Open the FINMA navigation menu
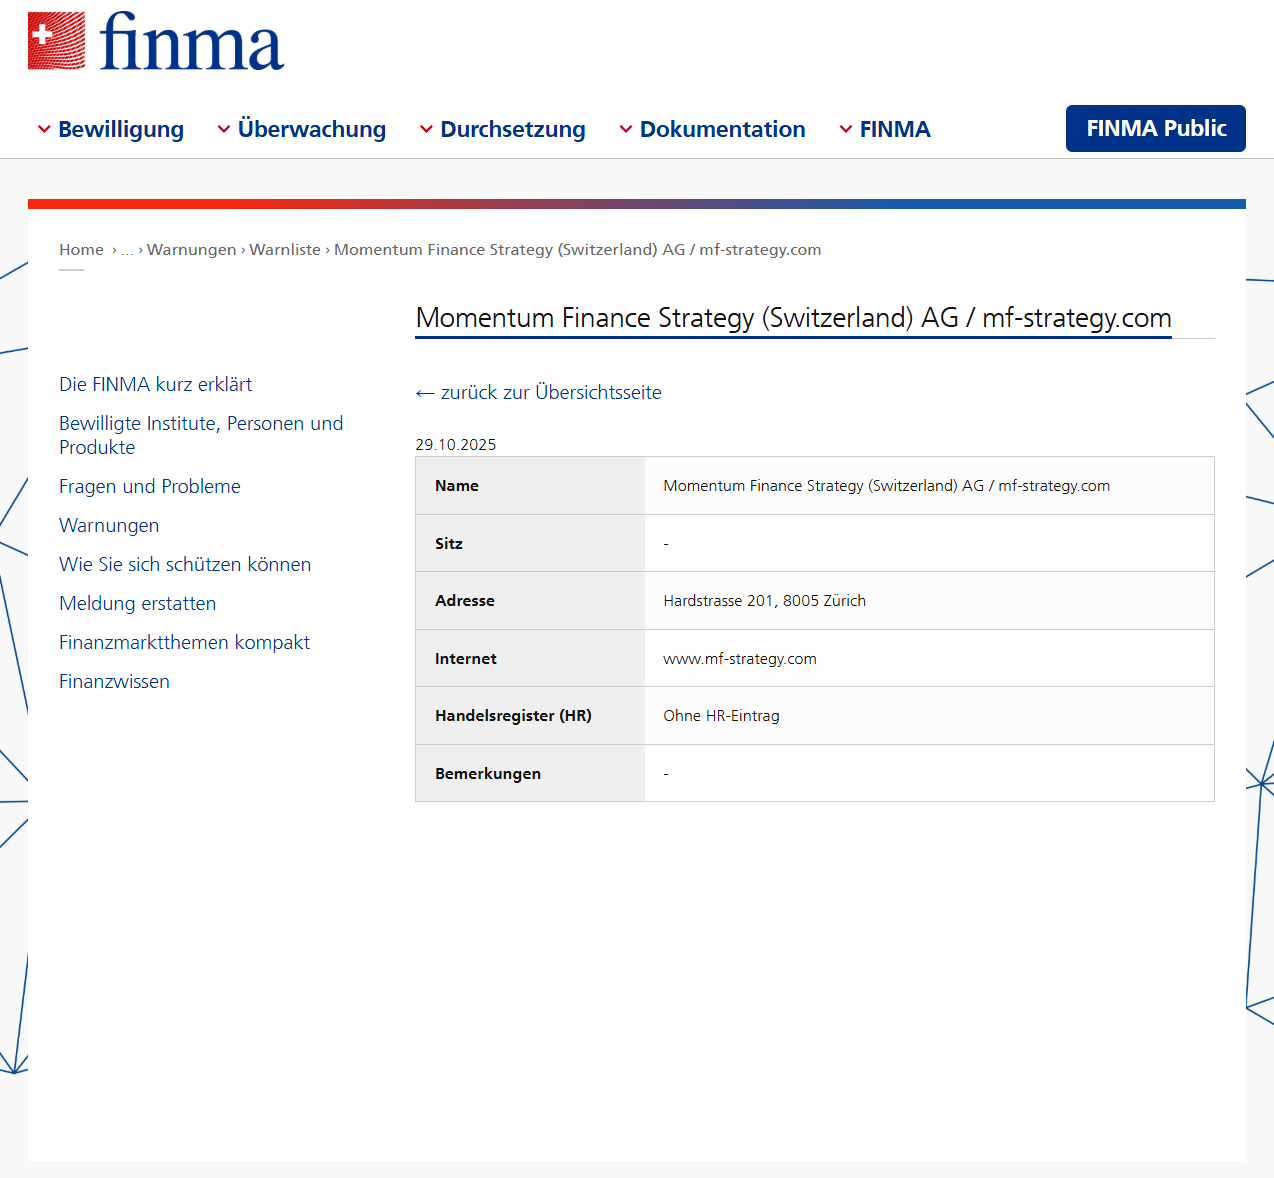 (895, 130)
